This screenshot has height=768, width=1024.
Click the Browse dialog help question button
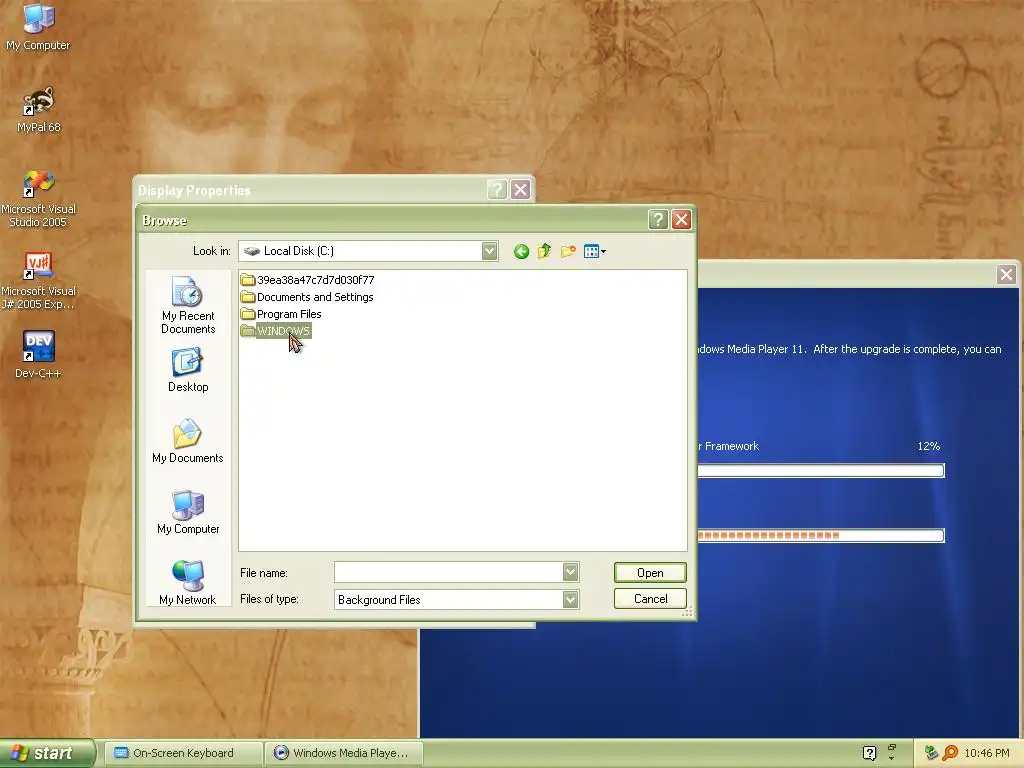click(658, 219)
